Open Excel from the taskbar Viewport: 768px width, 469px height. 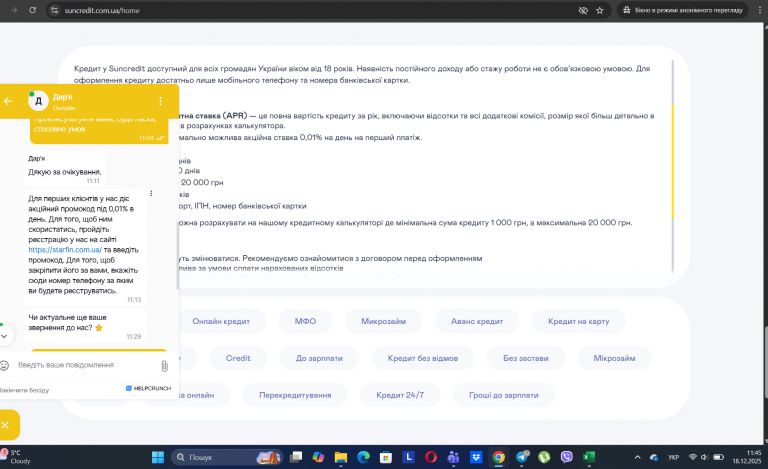point(589,457)
